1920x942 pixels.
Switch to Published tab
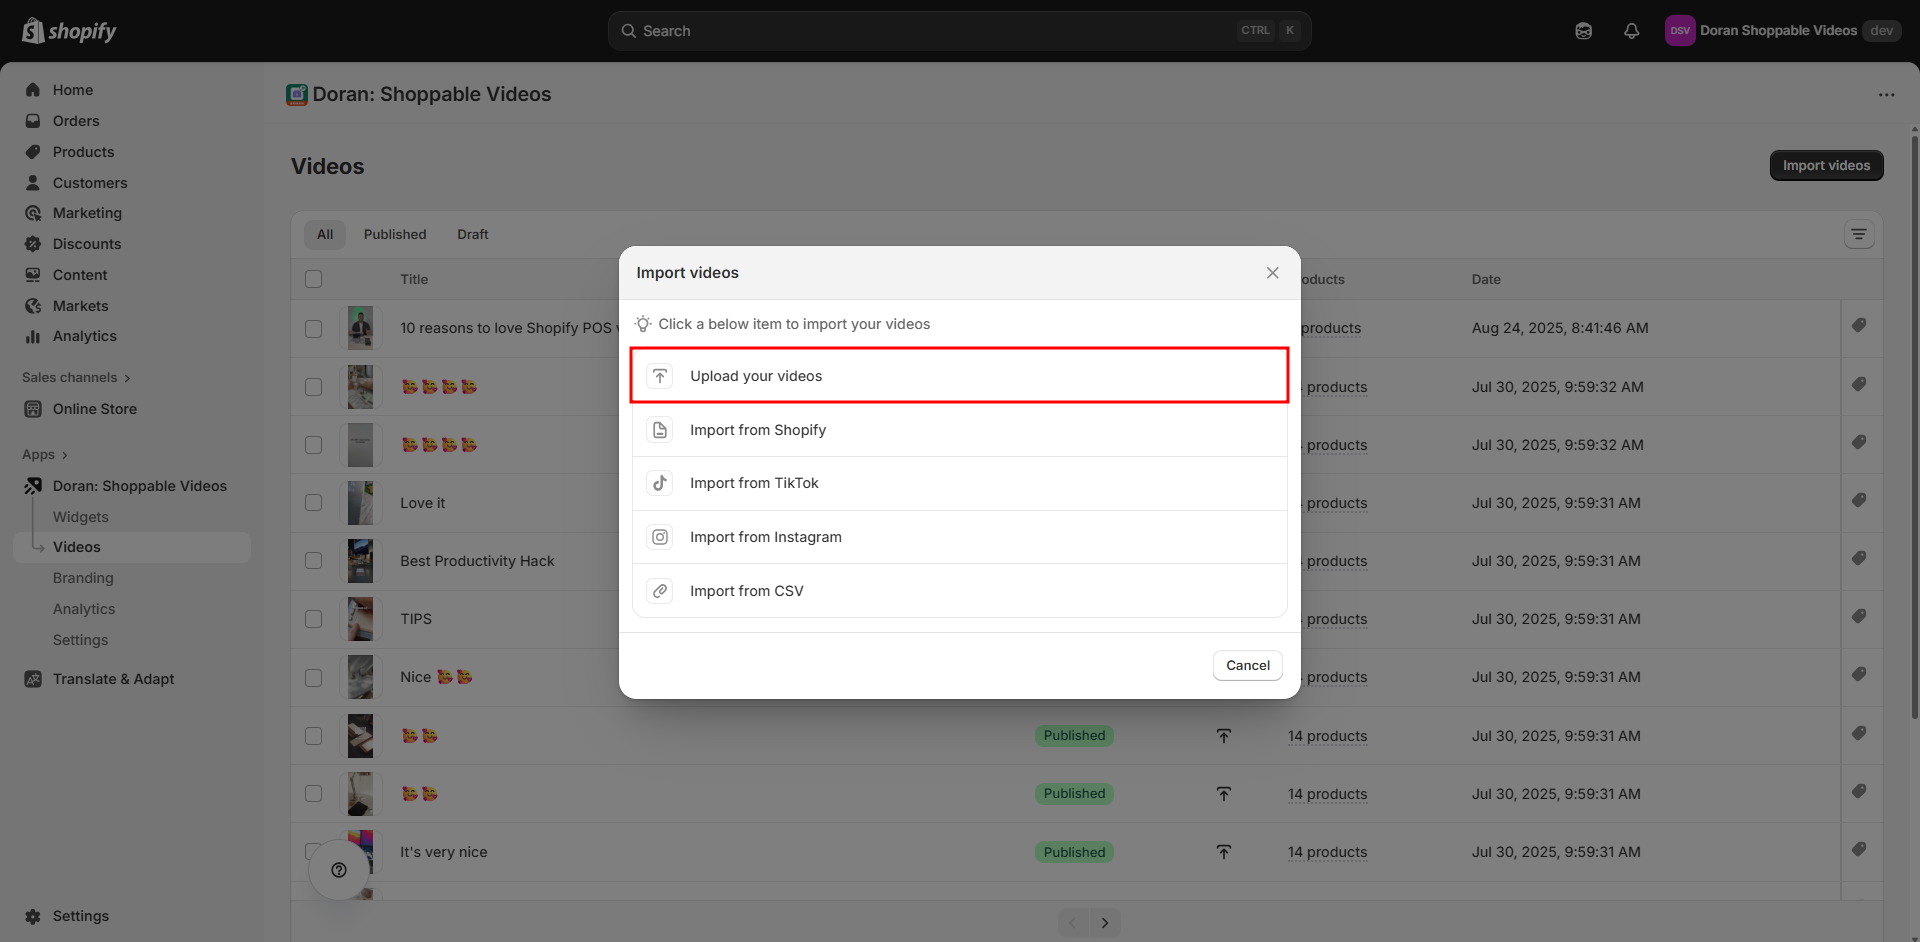[395, 234]
